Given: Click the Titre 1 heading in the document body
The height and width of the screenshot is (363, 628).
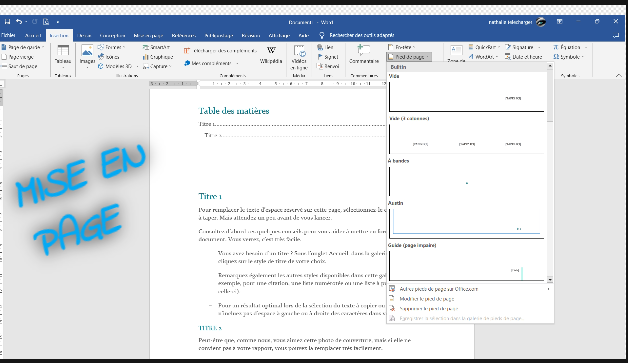Looking at the screenshot, I should 210,196.
